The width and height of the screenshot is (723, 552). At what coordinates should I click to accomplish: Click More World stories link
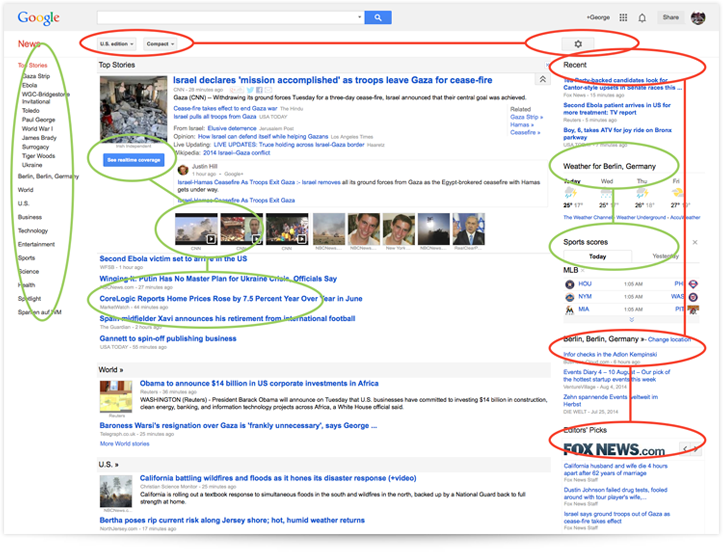click(124, 444)
